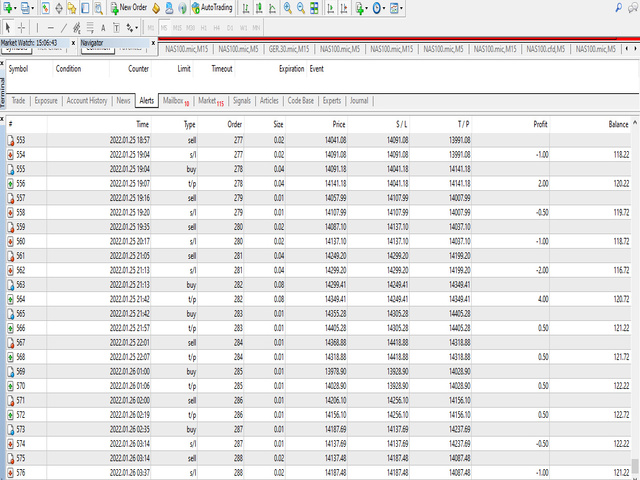The height and width of the screenshot is (480, 640).
Task: Click the zoom out magnifier icon
Action: [302, 8]
